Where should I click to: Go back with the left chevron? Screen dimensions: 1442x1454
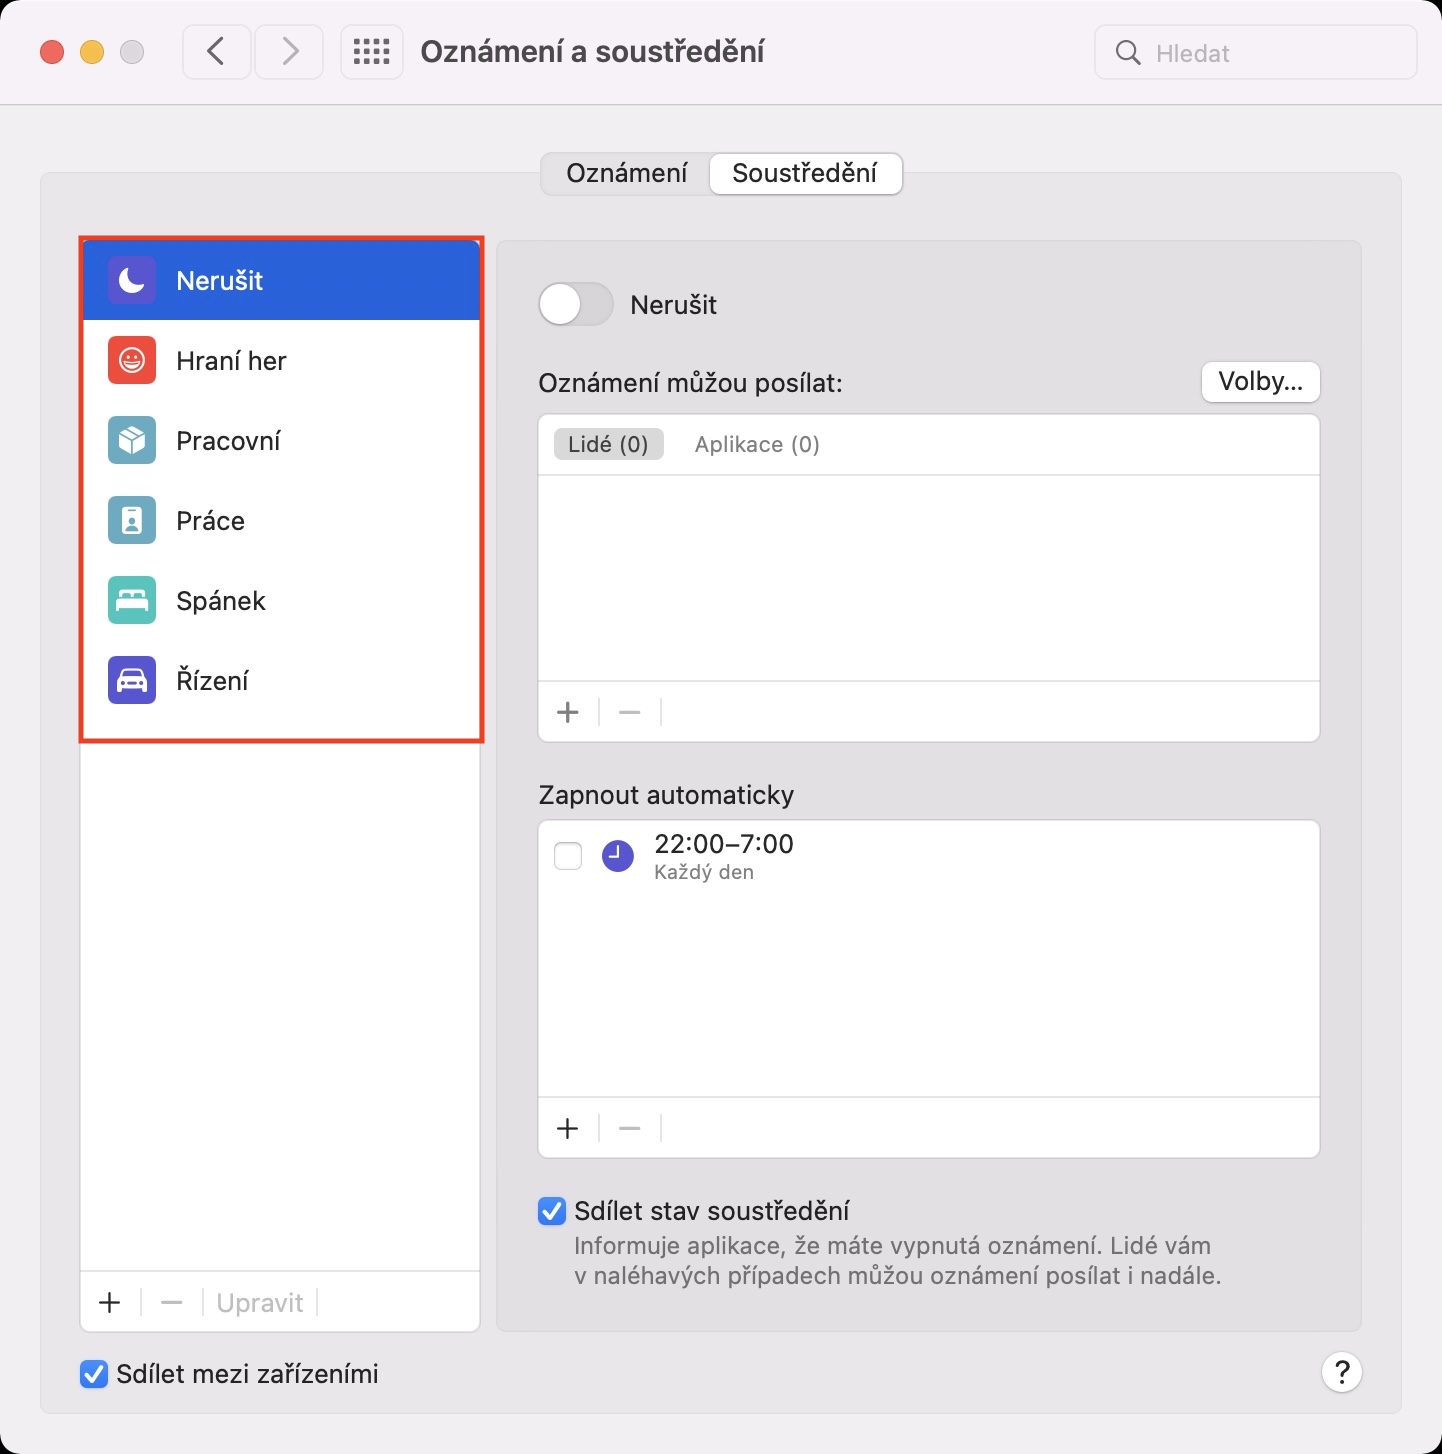click(216, 52)
